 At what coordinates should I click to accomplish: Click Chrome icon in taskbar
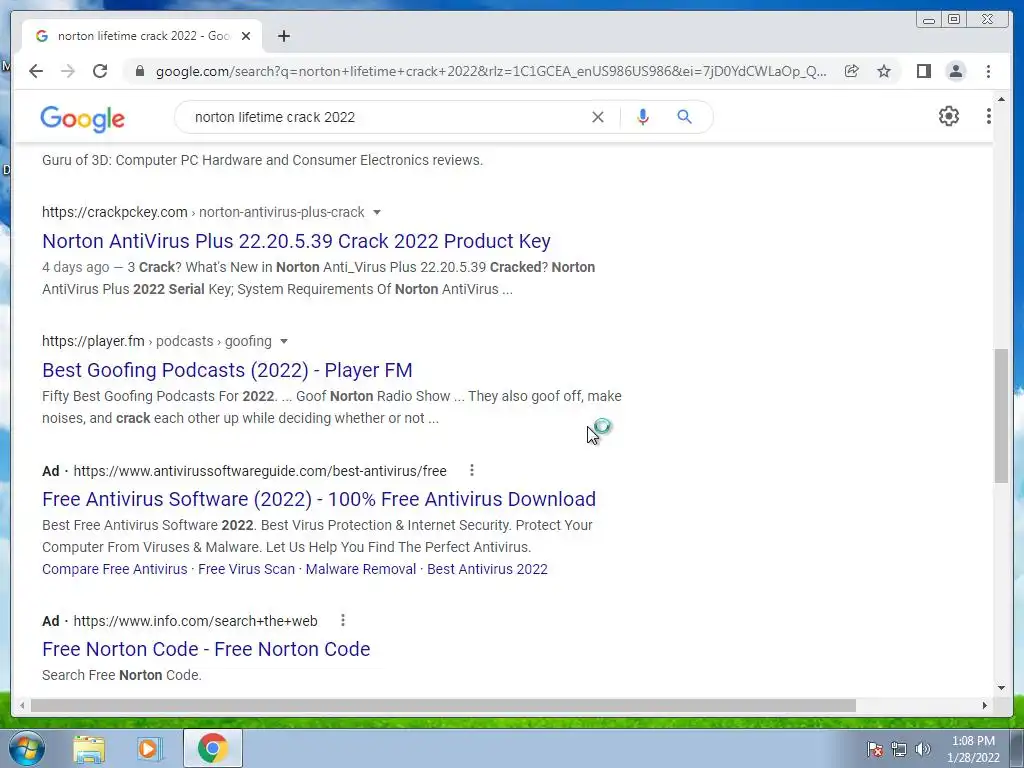pos(212,748)
